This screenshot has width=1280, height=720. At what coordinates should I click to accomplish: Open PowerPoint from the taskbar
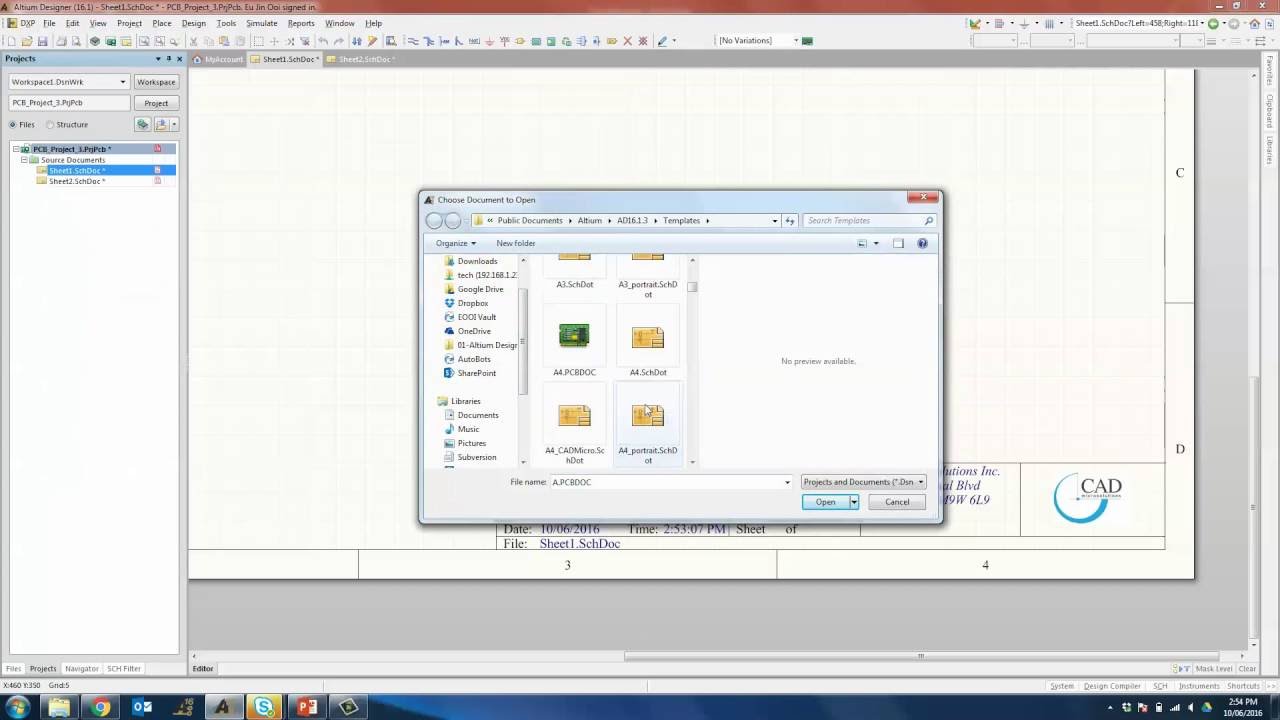[x=306, y=707]
